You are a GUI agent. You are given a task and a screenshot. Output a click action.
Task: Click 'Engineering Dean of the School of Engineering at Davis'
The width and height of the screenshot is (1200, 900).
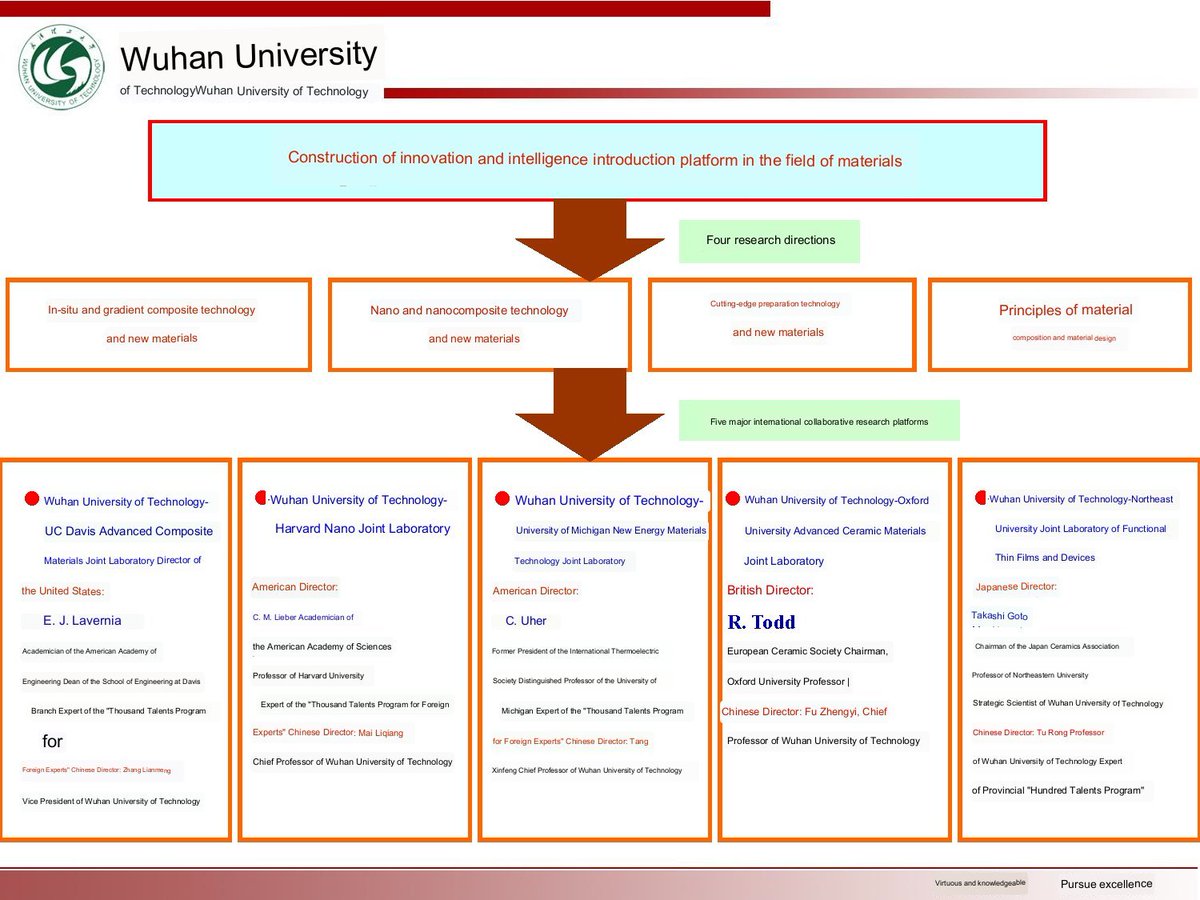[111, 681]
